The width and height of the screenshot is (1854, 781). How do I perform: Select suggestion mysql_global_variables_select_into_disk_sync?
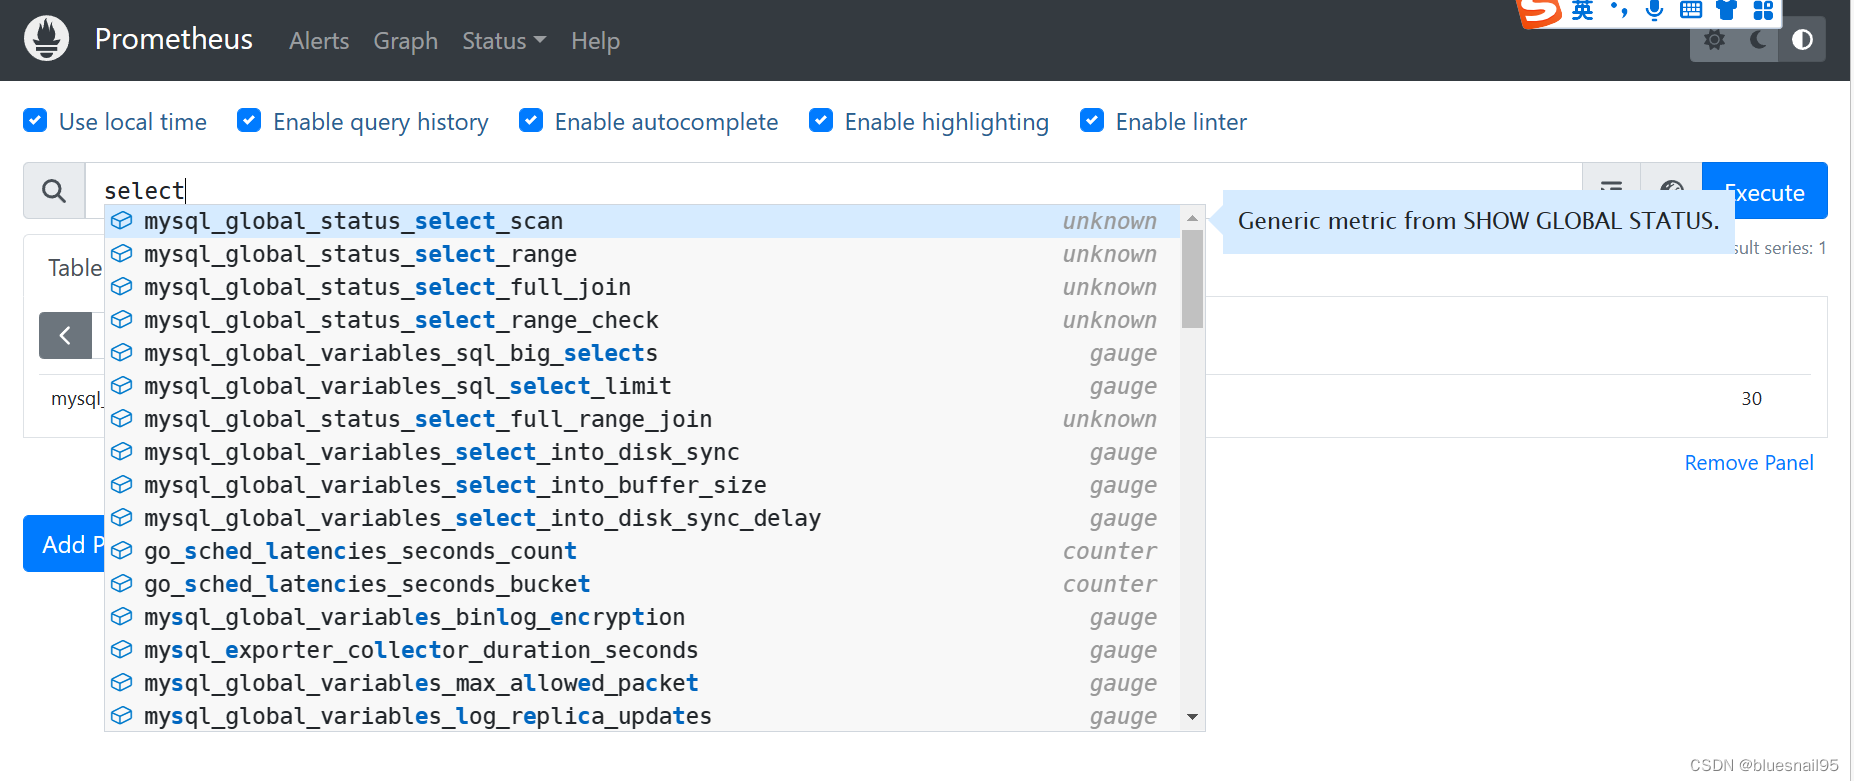[642, 452]
